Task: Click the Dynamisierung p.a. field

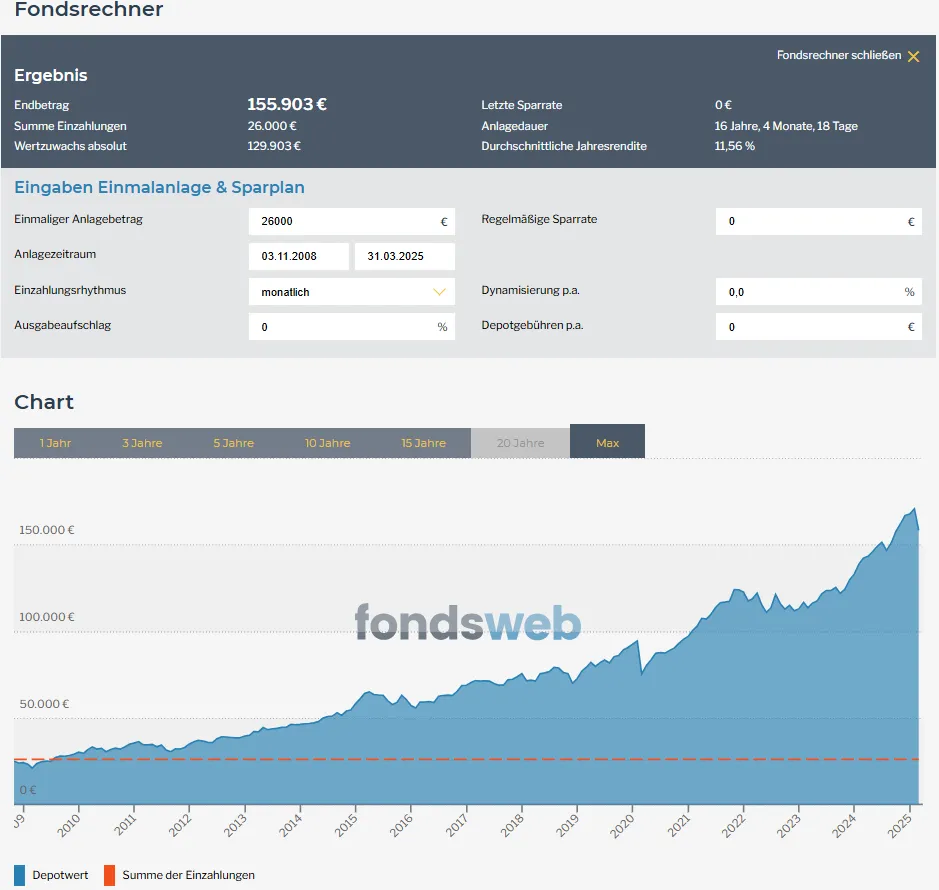Action: coord(808,292)
